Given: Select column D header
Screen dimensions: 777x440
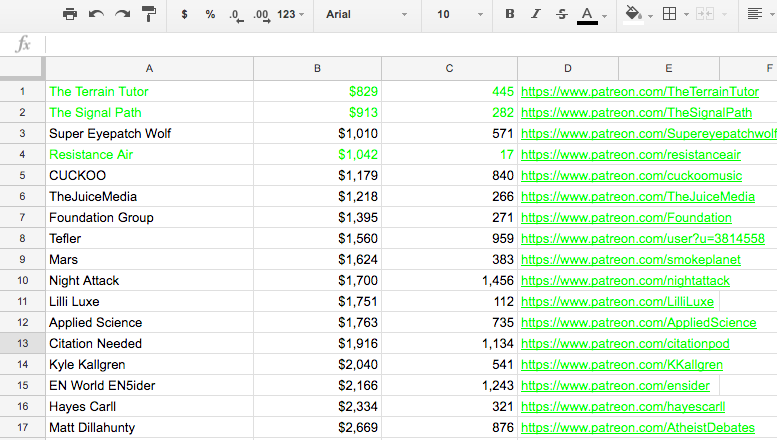Looking at the screenshot, I should coord(568,68).
